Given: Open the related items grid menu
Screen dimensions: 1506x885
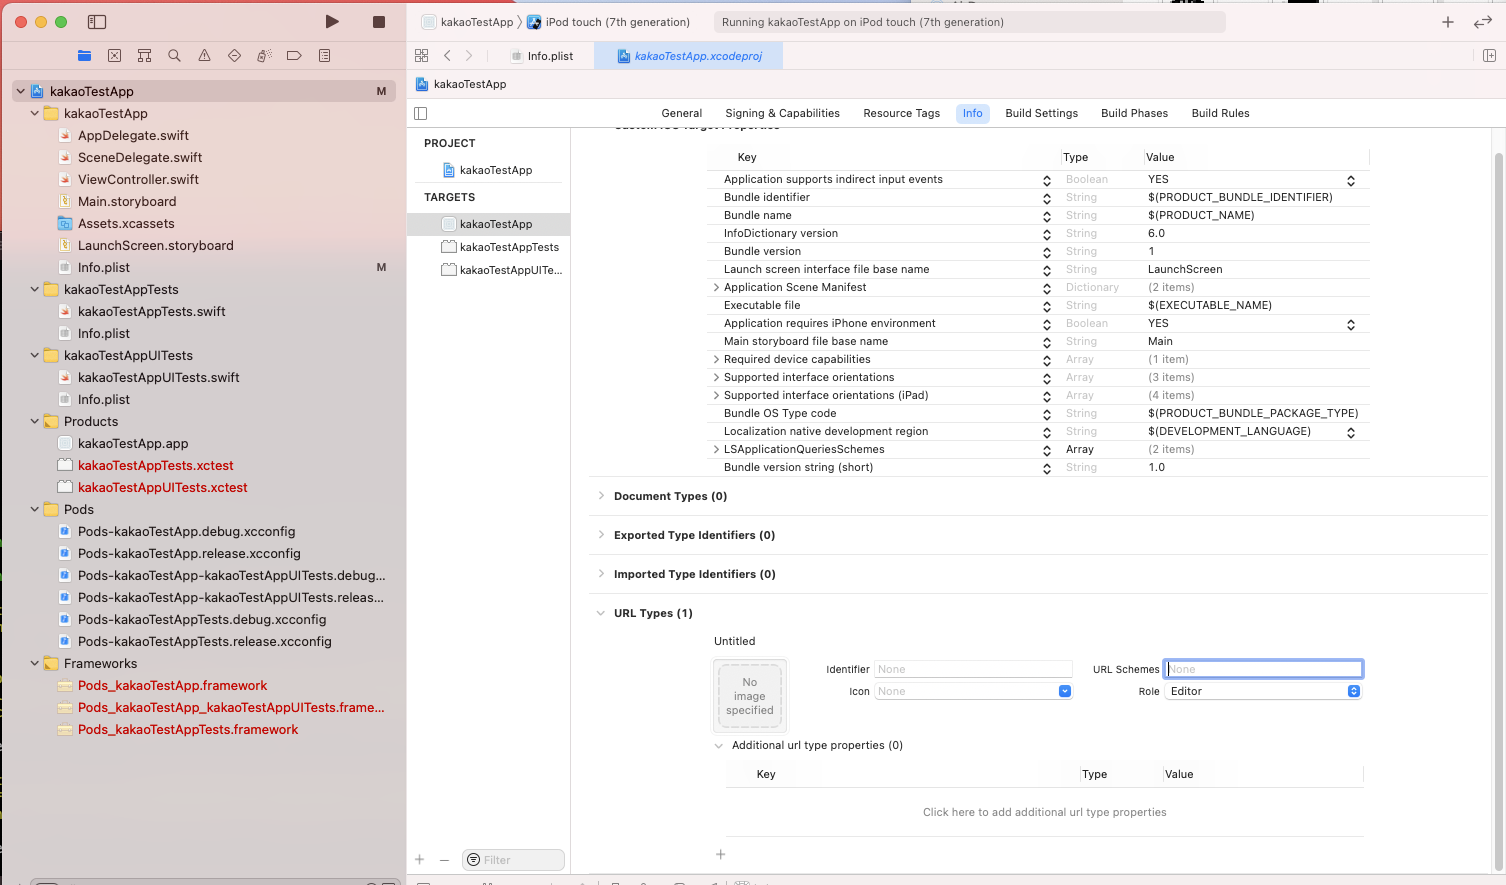Looking at the screenshot, I should 421,56.
